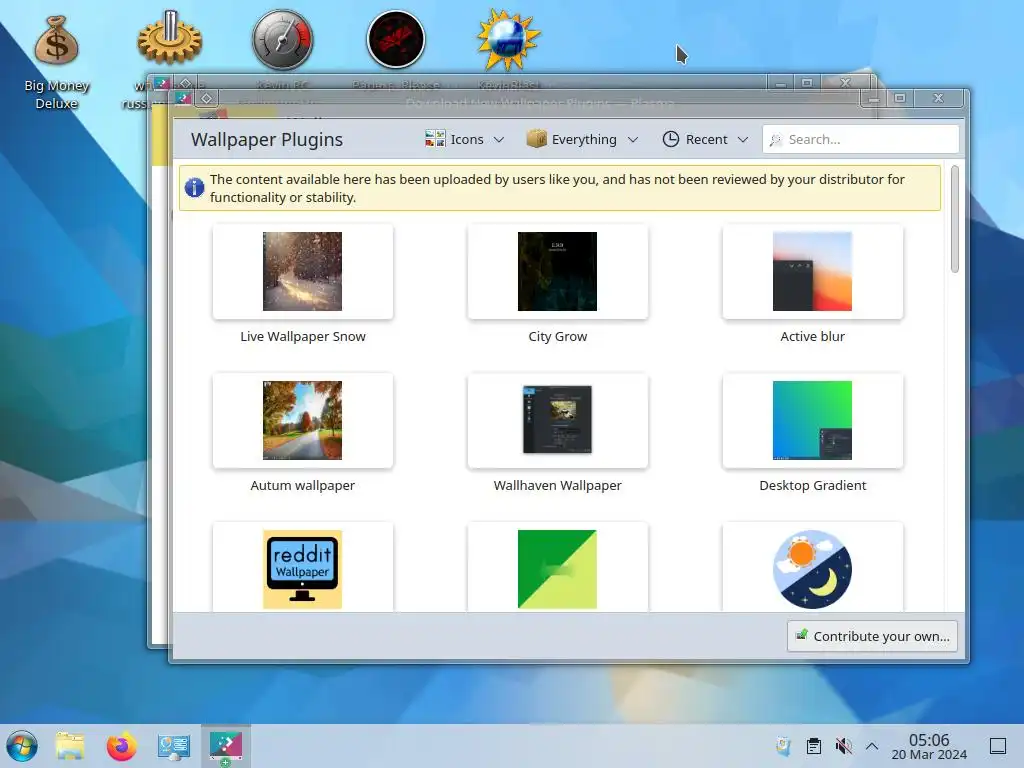Maximize the background window behind the dialog
Screen dimensions: 1024x768
(807, 83)
